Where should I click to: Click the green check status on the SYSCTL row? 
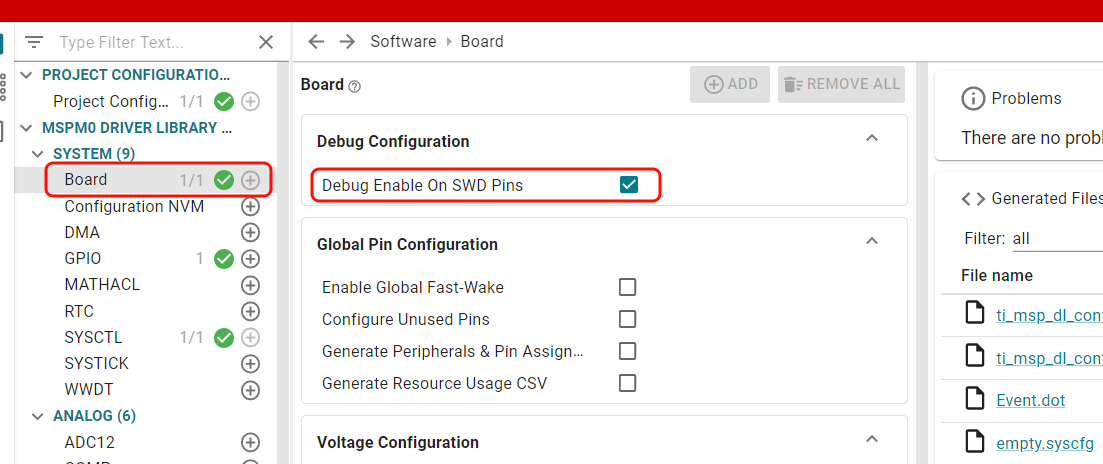224,338
